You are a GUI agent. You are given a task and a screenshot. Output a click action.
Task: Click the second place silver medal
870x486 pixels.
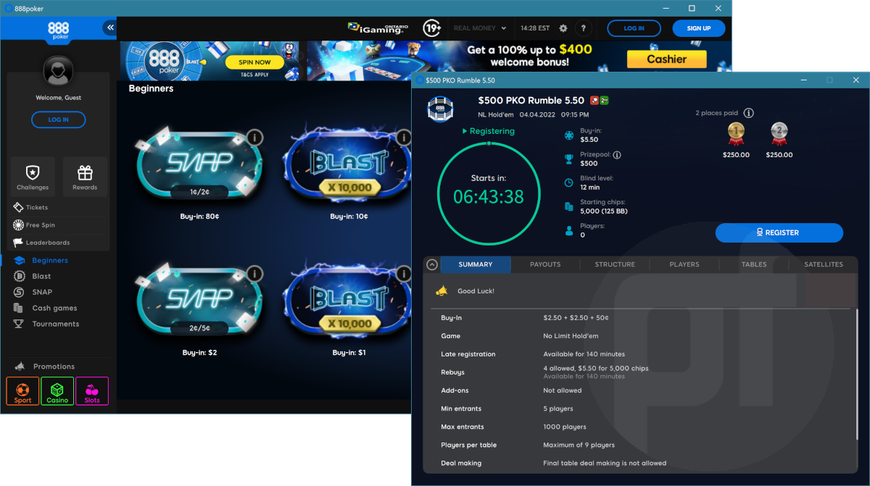point(779,134)
